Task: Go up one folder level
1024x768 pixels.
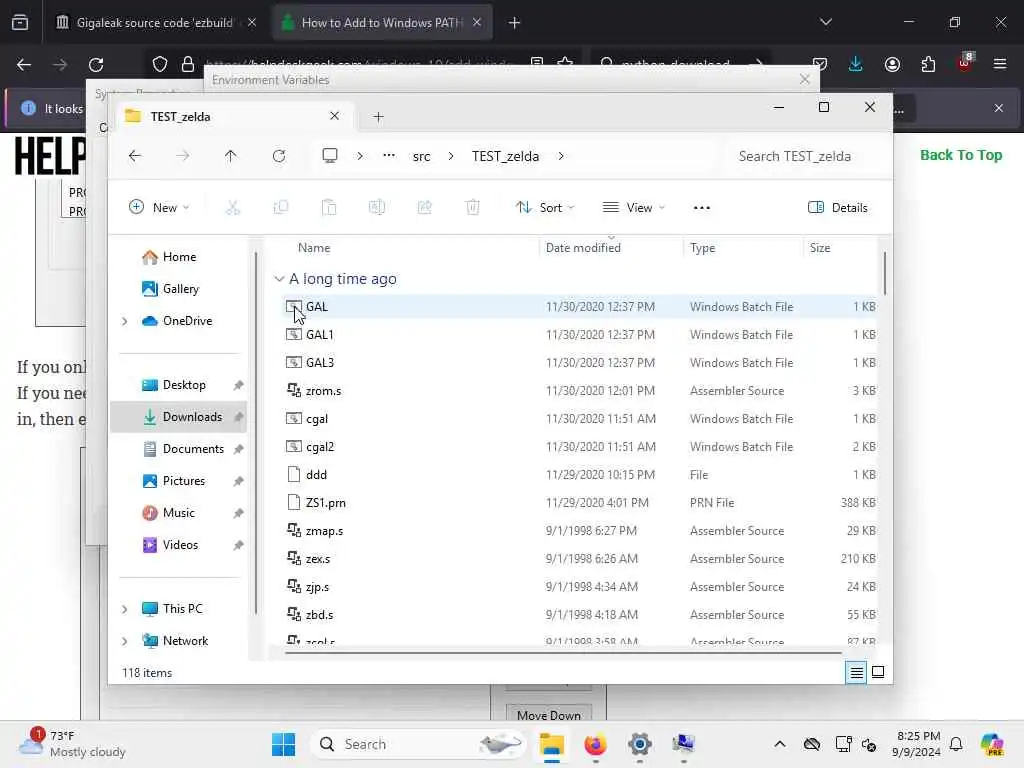Action: tap(231, 156)
